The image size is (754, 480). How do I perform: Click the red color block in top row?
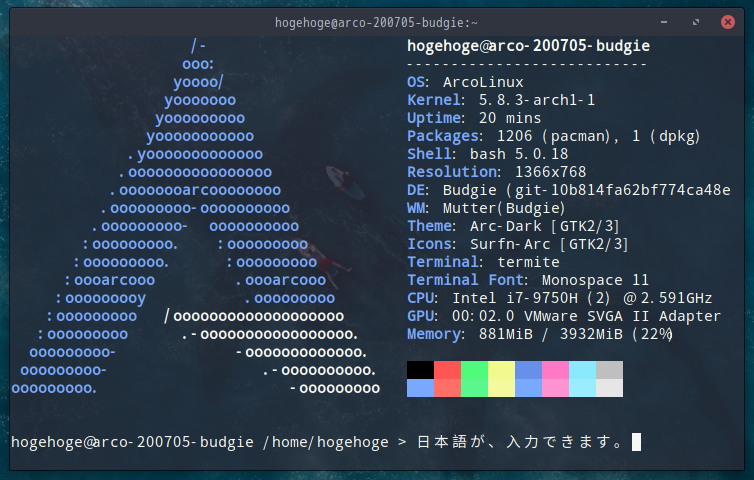point(447,370)
